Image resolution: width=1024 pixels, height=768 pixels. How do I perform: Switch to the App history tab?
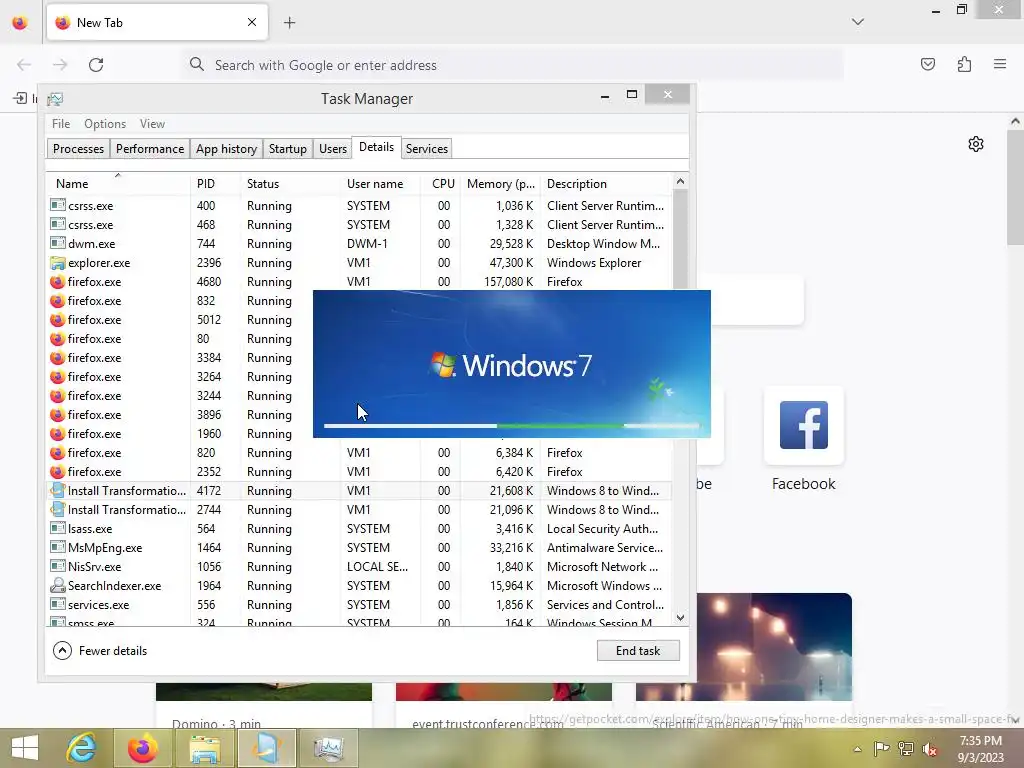[226, 149]
